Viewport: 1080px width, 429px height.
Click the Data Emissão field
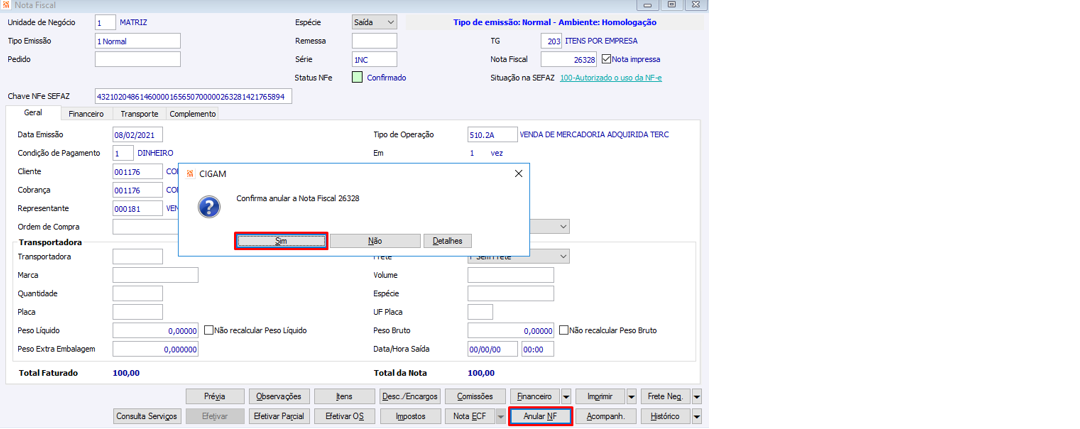(138, 134)
